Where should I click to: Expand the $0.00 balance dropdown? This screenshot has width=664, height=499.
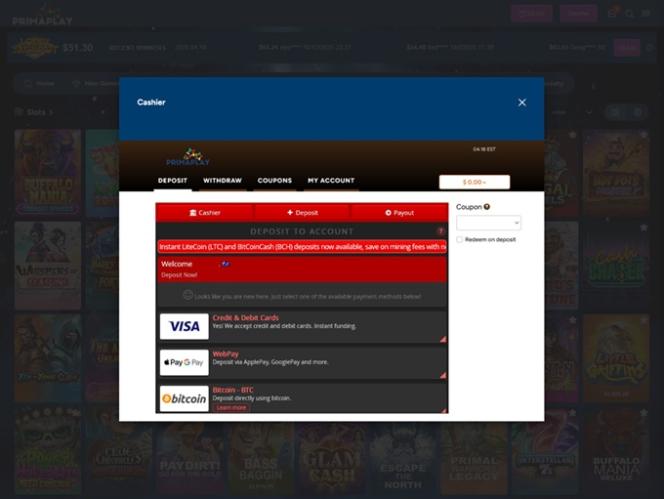(474, 182)
